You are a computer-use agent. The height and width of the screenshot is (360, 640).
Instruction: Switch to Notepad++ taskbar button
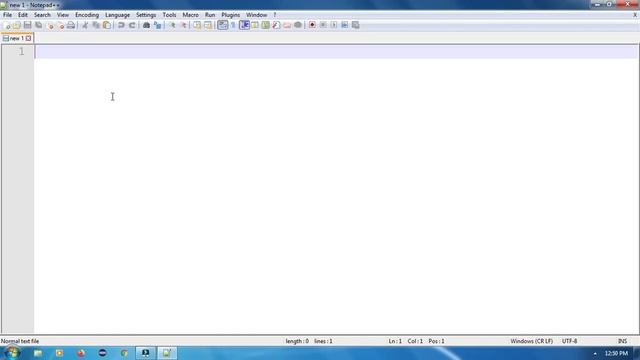(x=167, y=353)
